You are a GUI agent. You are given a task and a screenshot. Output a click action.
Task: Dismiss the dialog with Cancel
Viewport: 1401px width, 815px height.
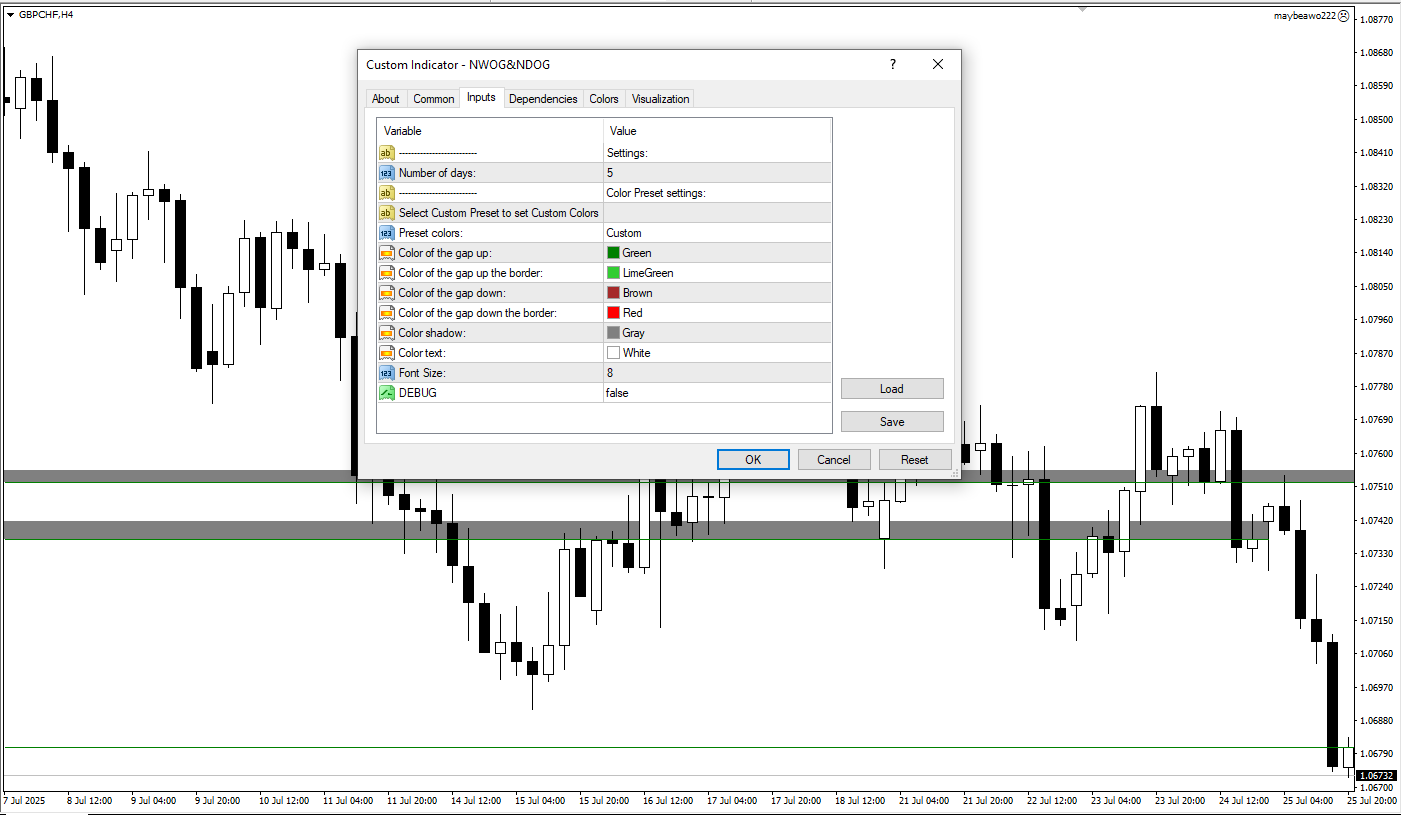(834, 460)
